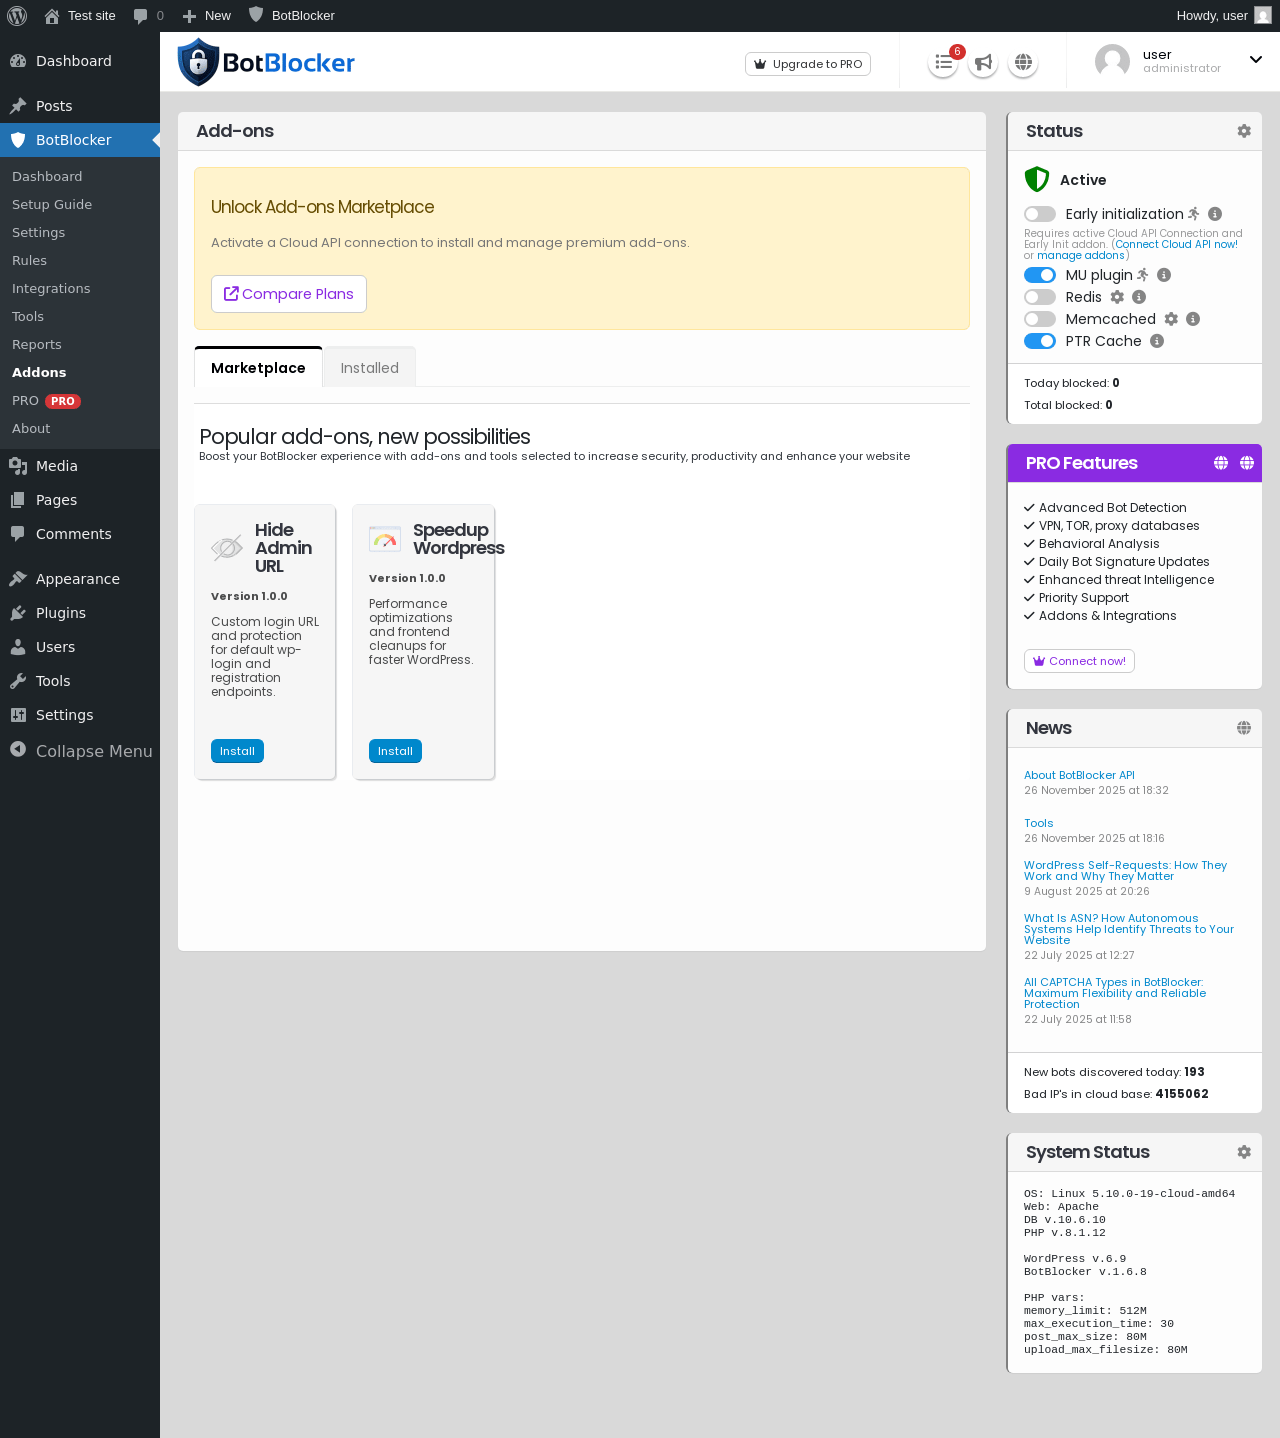This screenshot has width=1280, height=1438.
Task: Open the About BotBlocker API news link
Action: coord(1079,775)
